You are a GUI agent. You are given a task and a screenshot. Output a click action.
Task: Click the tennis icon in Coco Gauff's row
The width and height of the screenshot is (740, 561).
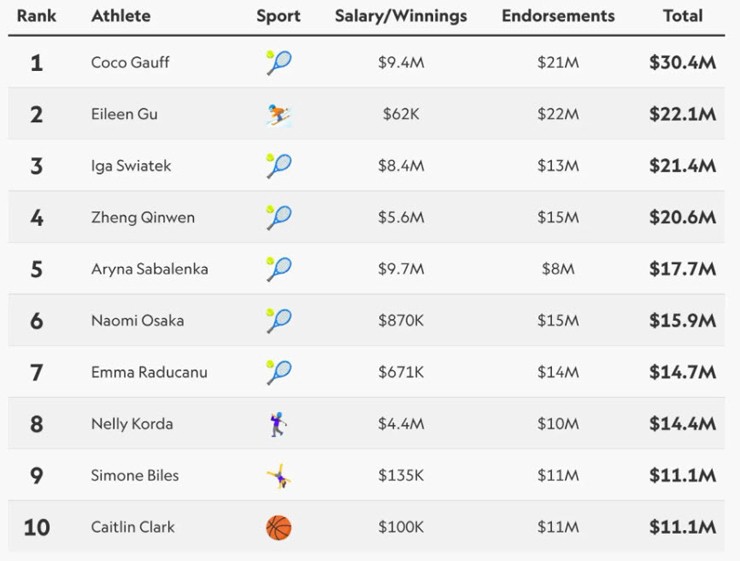click(278, 62)
